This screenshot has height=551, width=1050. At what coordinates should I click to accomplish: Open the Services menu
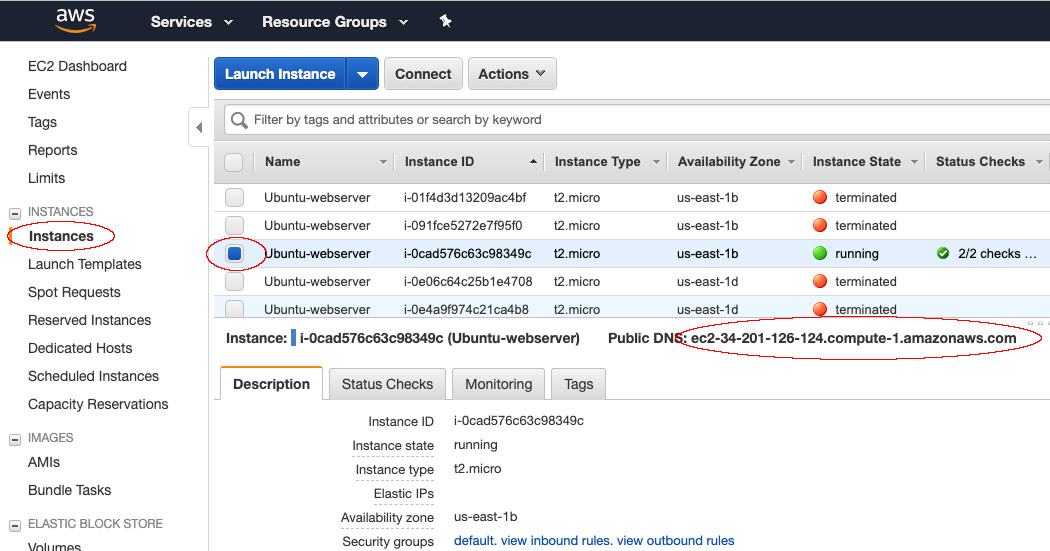click(191, 21)
